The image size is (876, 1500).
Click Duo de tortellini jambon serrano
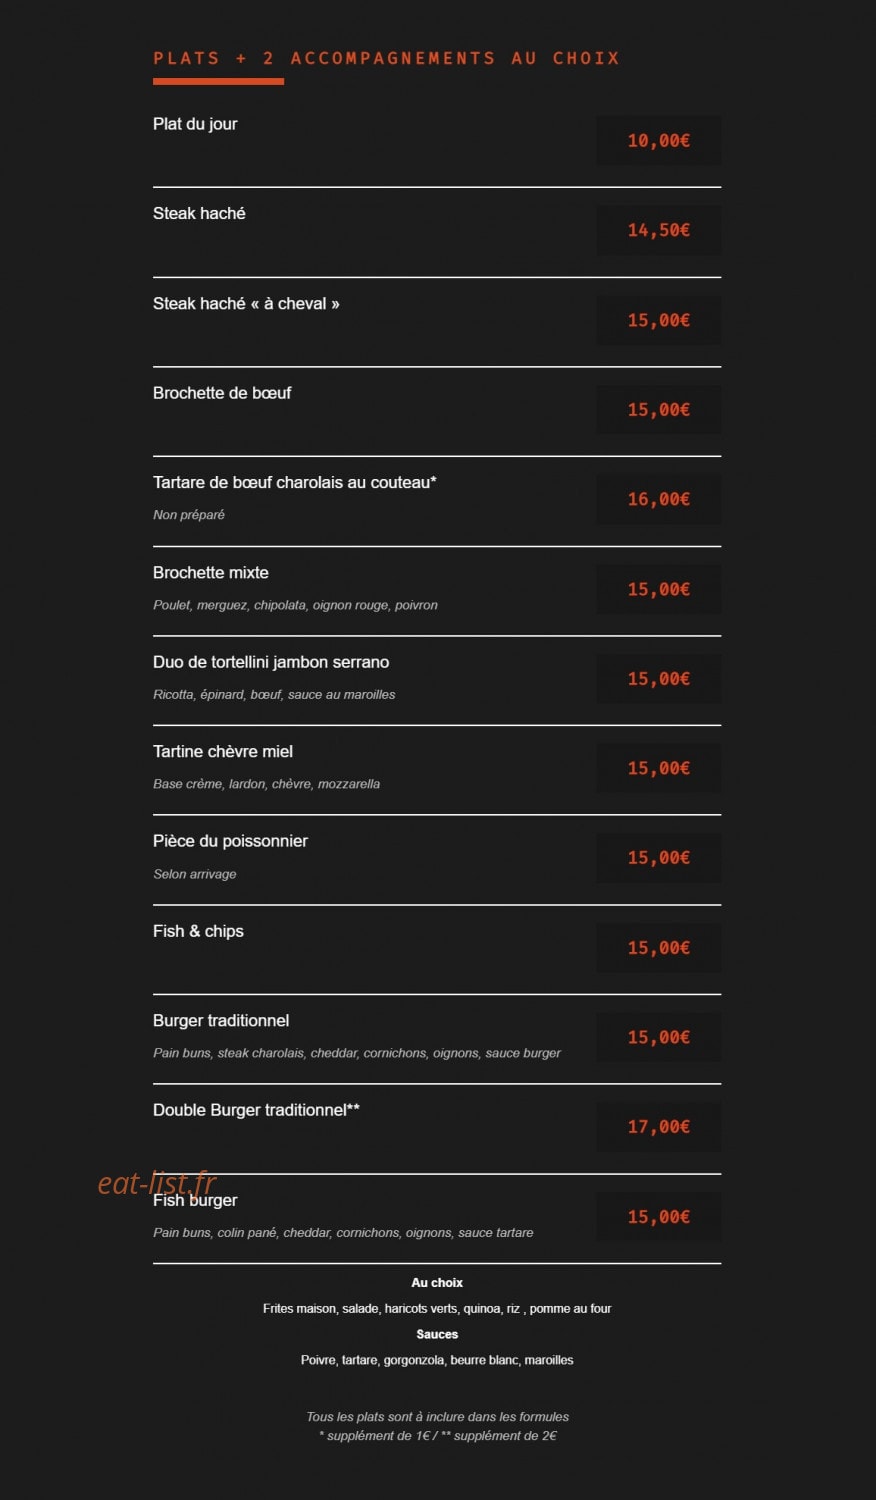coord(271,662)
